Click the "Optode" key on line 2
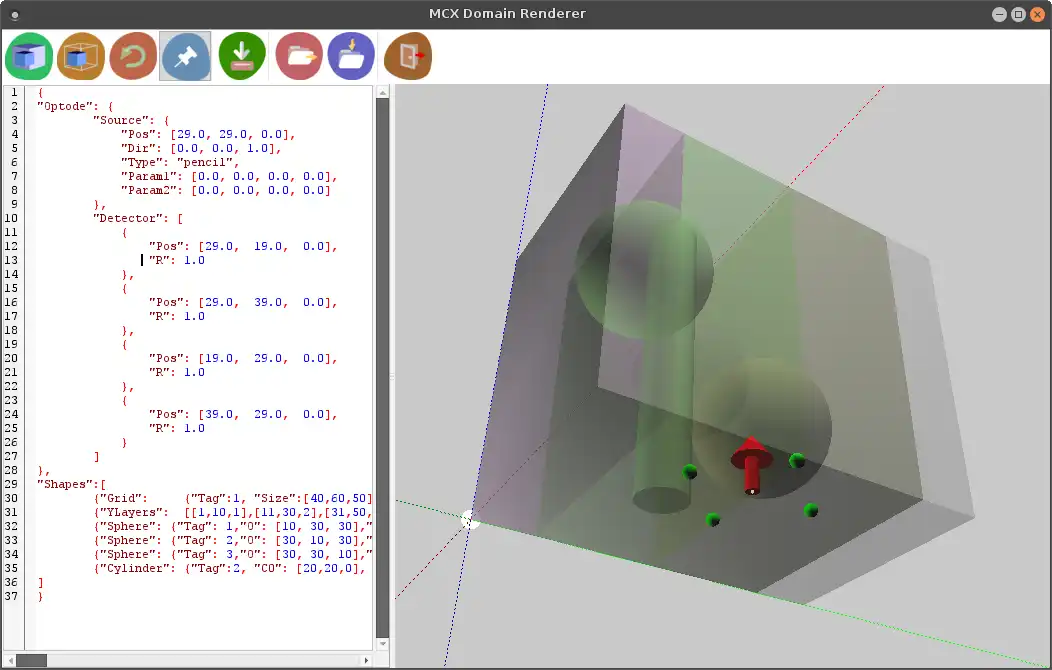The width and height of the screenshot is (1052, 670). (x=65, y=106)
